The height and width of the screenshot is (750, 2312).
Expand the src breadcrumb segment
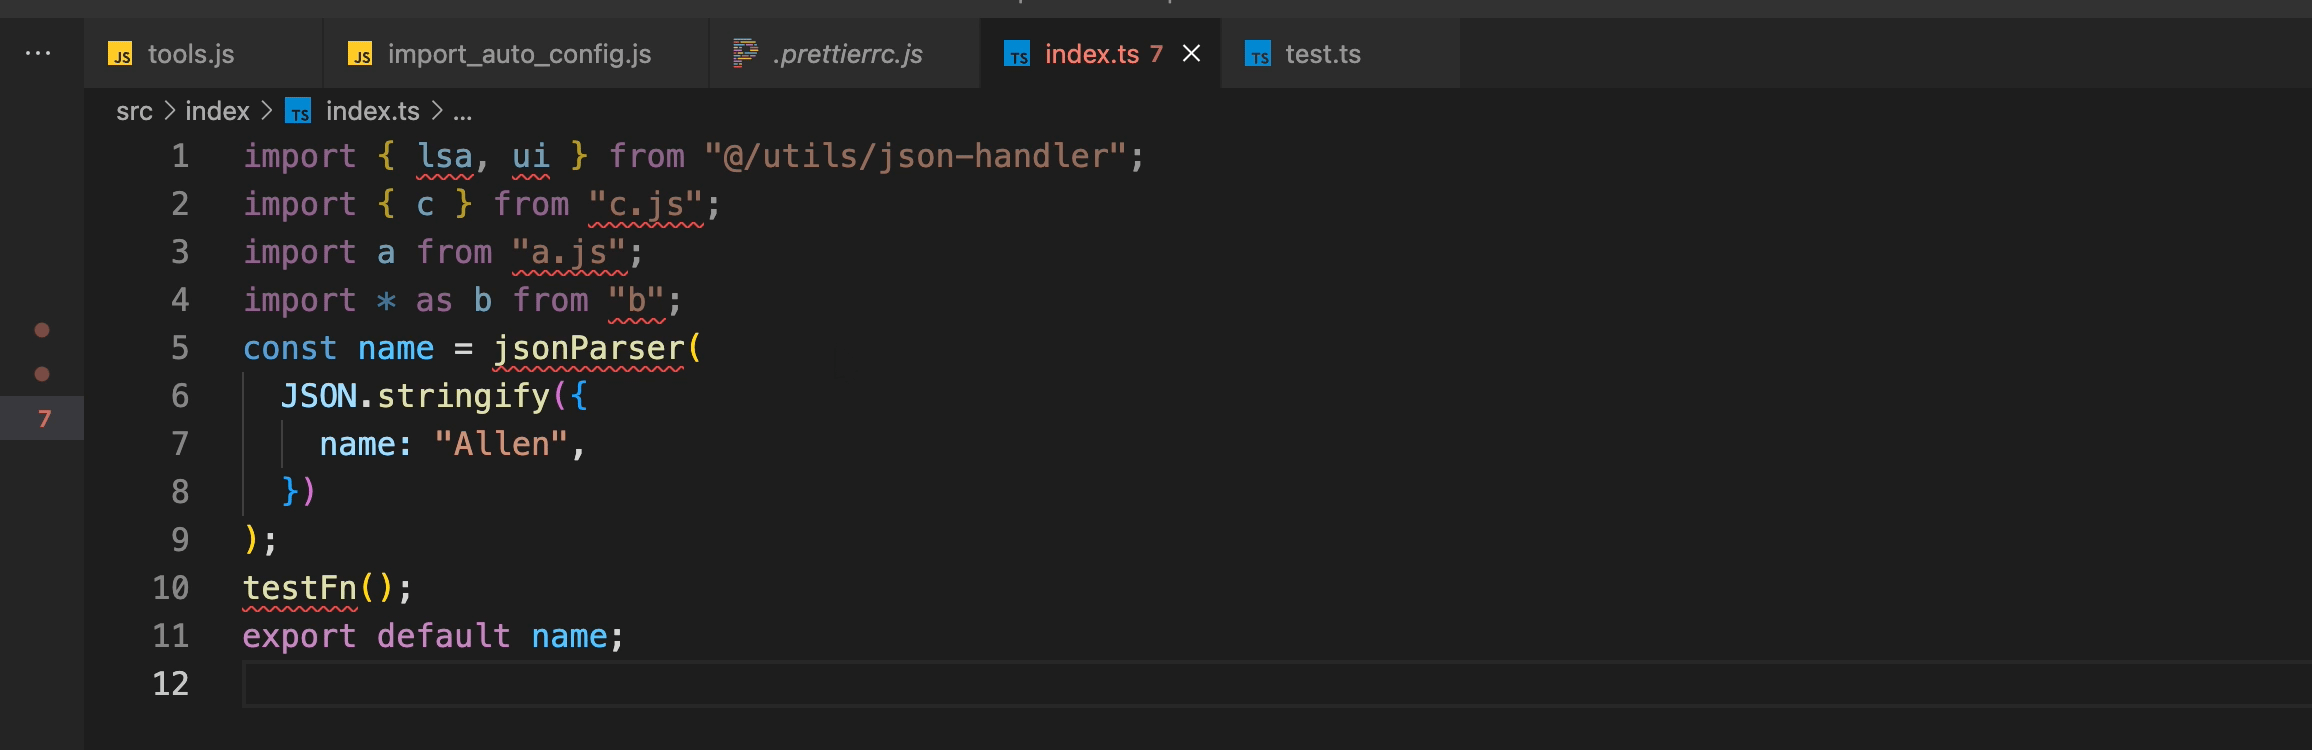click(x=134, y=111)
